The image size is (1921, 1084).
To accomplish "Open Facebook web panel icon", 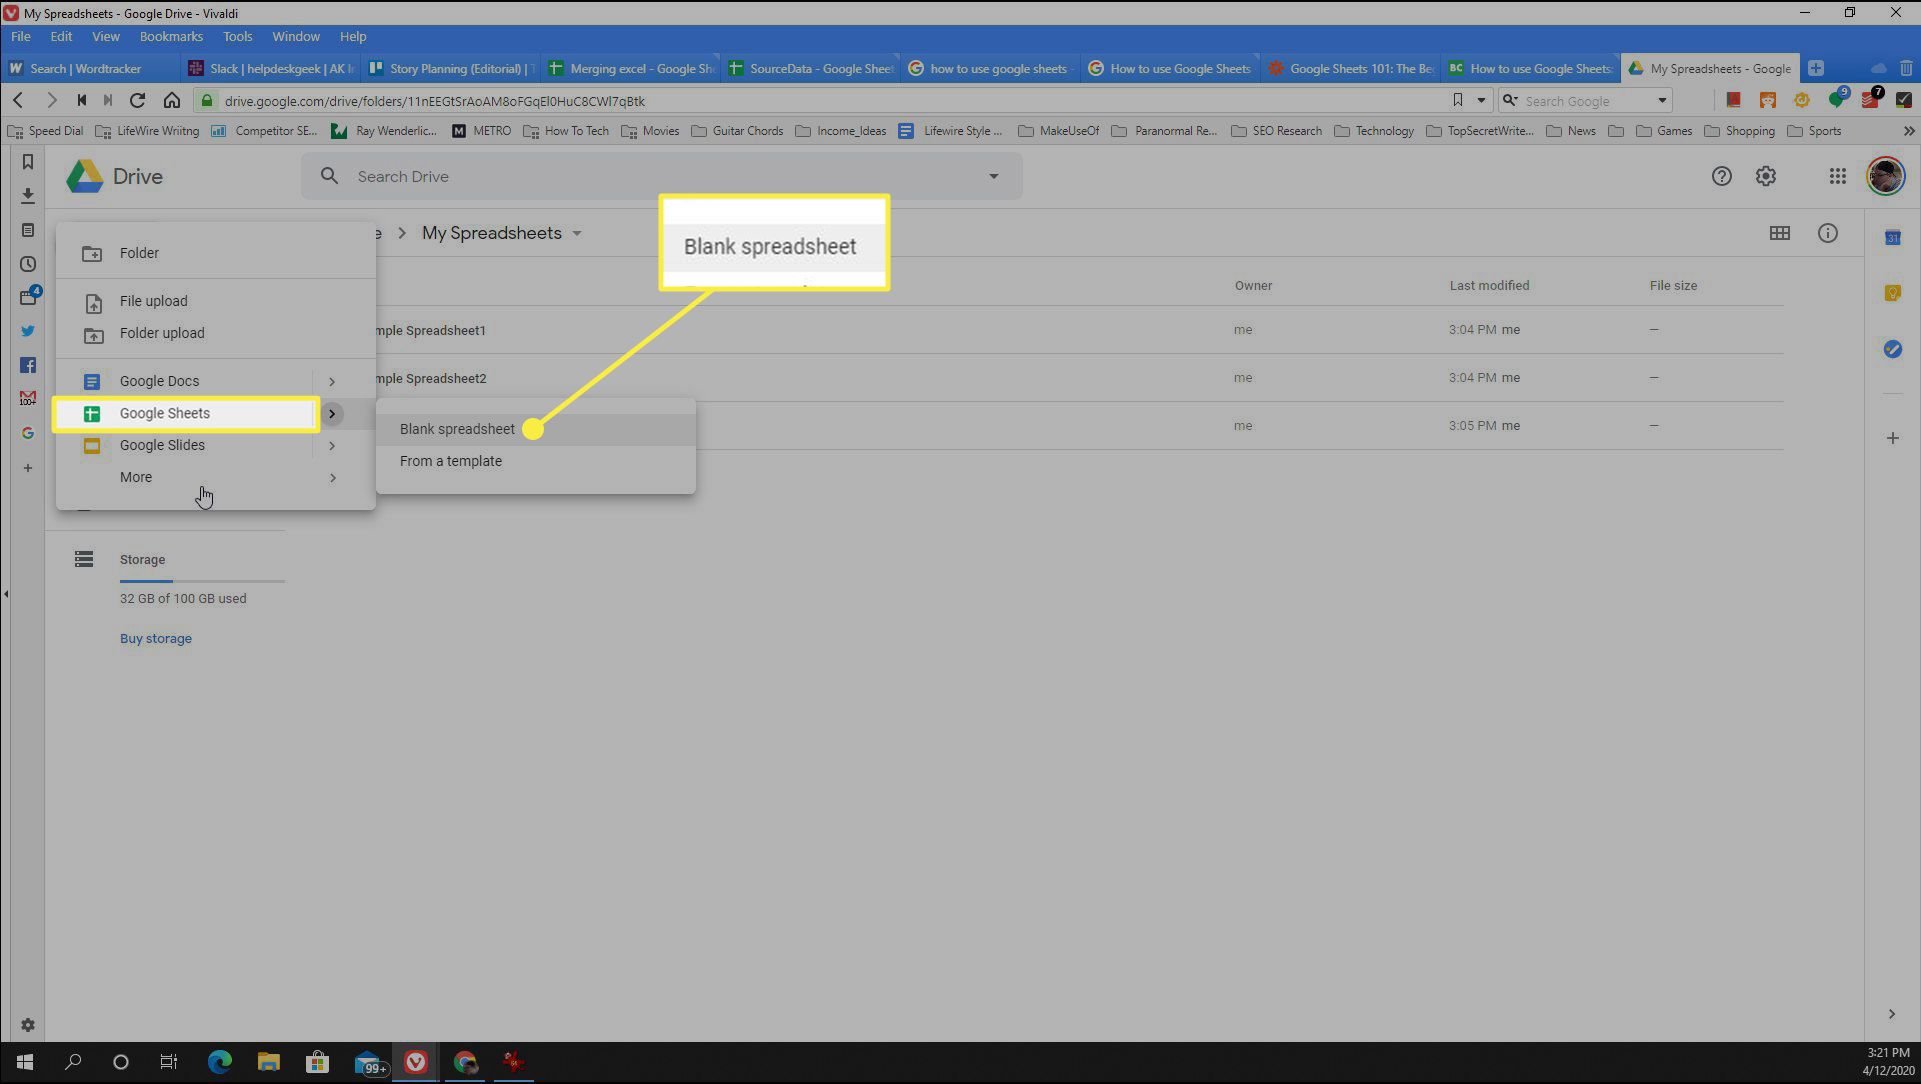I will point(28,365).
